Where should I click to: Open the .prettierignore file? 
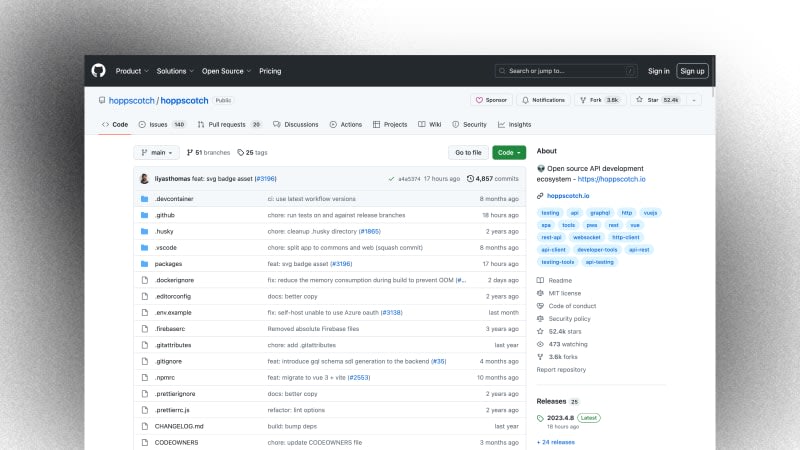pos(175,394)
